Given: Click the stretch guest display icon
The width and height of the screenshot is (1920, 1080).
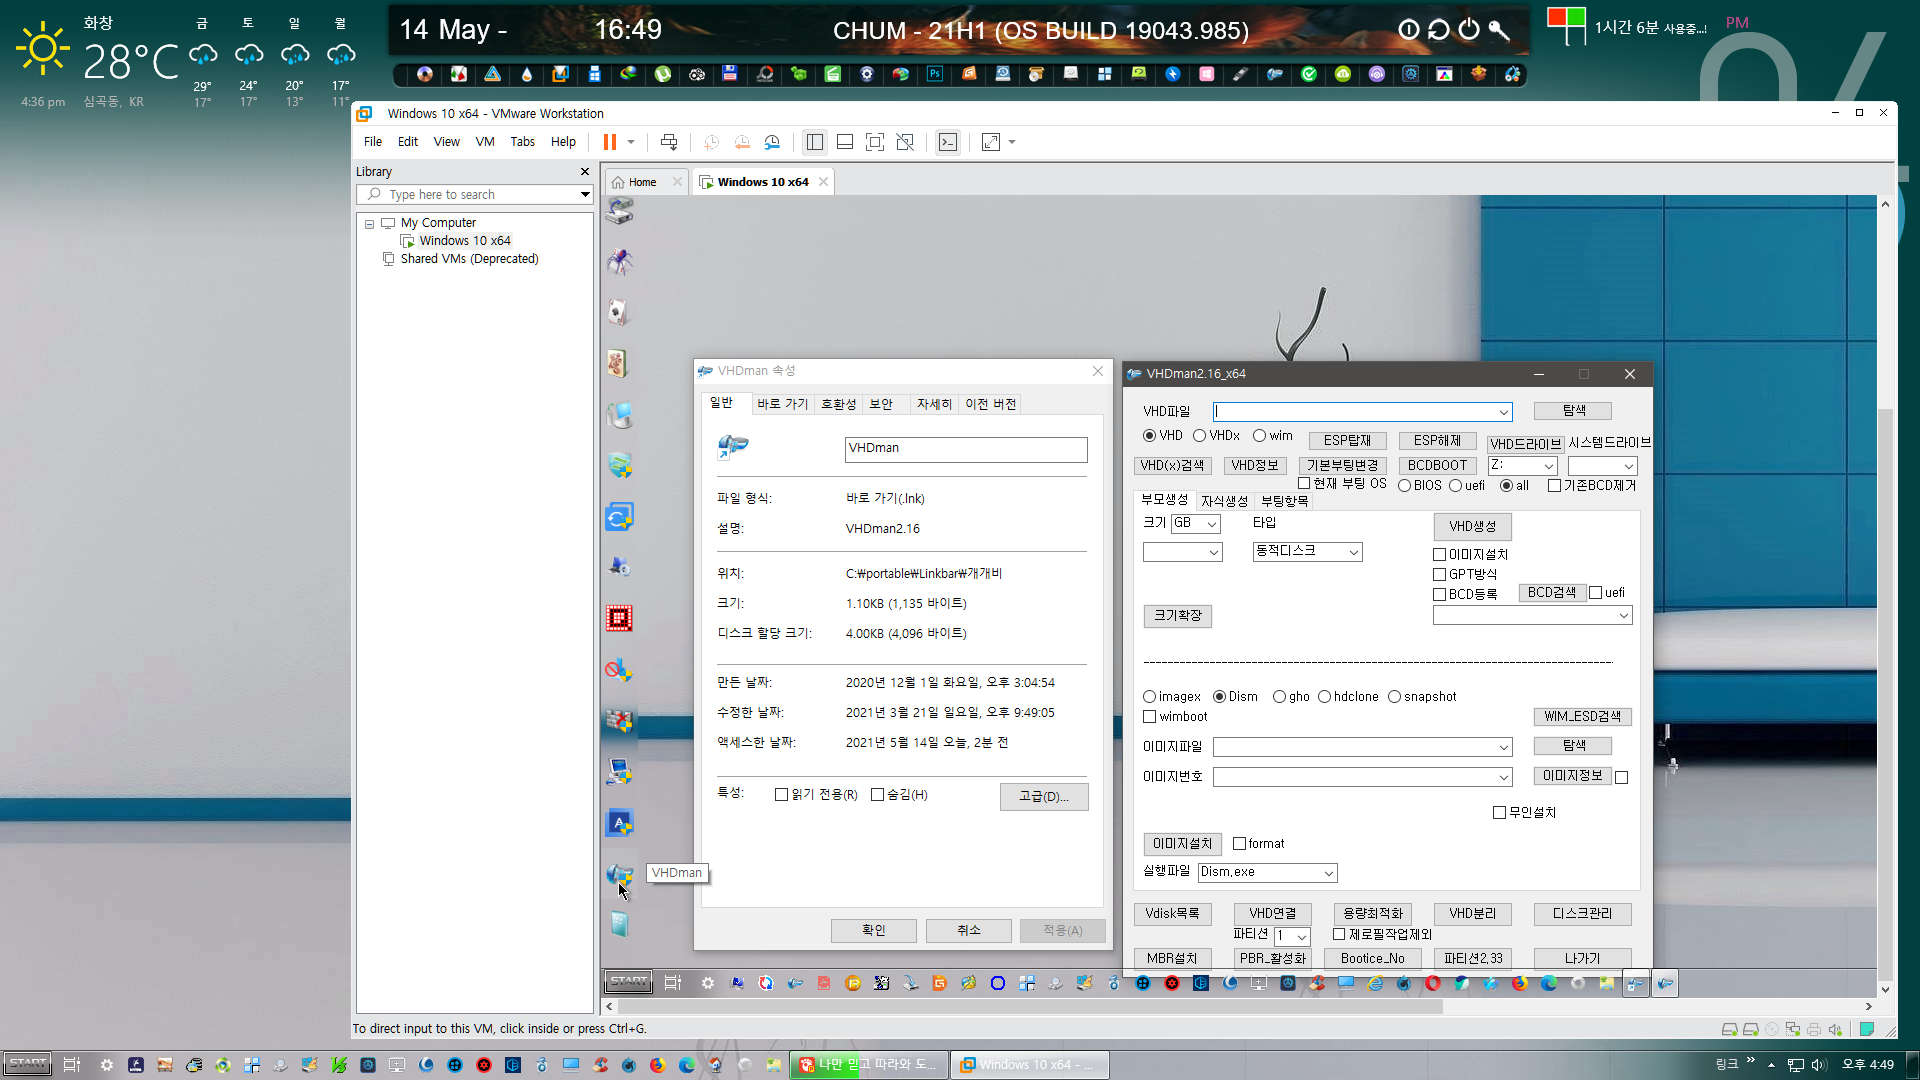Looking at the screenshot, I should click(x=991, y=142).
